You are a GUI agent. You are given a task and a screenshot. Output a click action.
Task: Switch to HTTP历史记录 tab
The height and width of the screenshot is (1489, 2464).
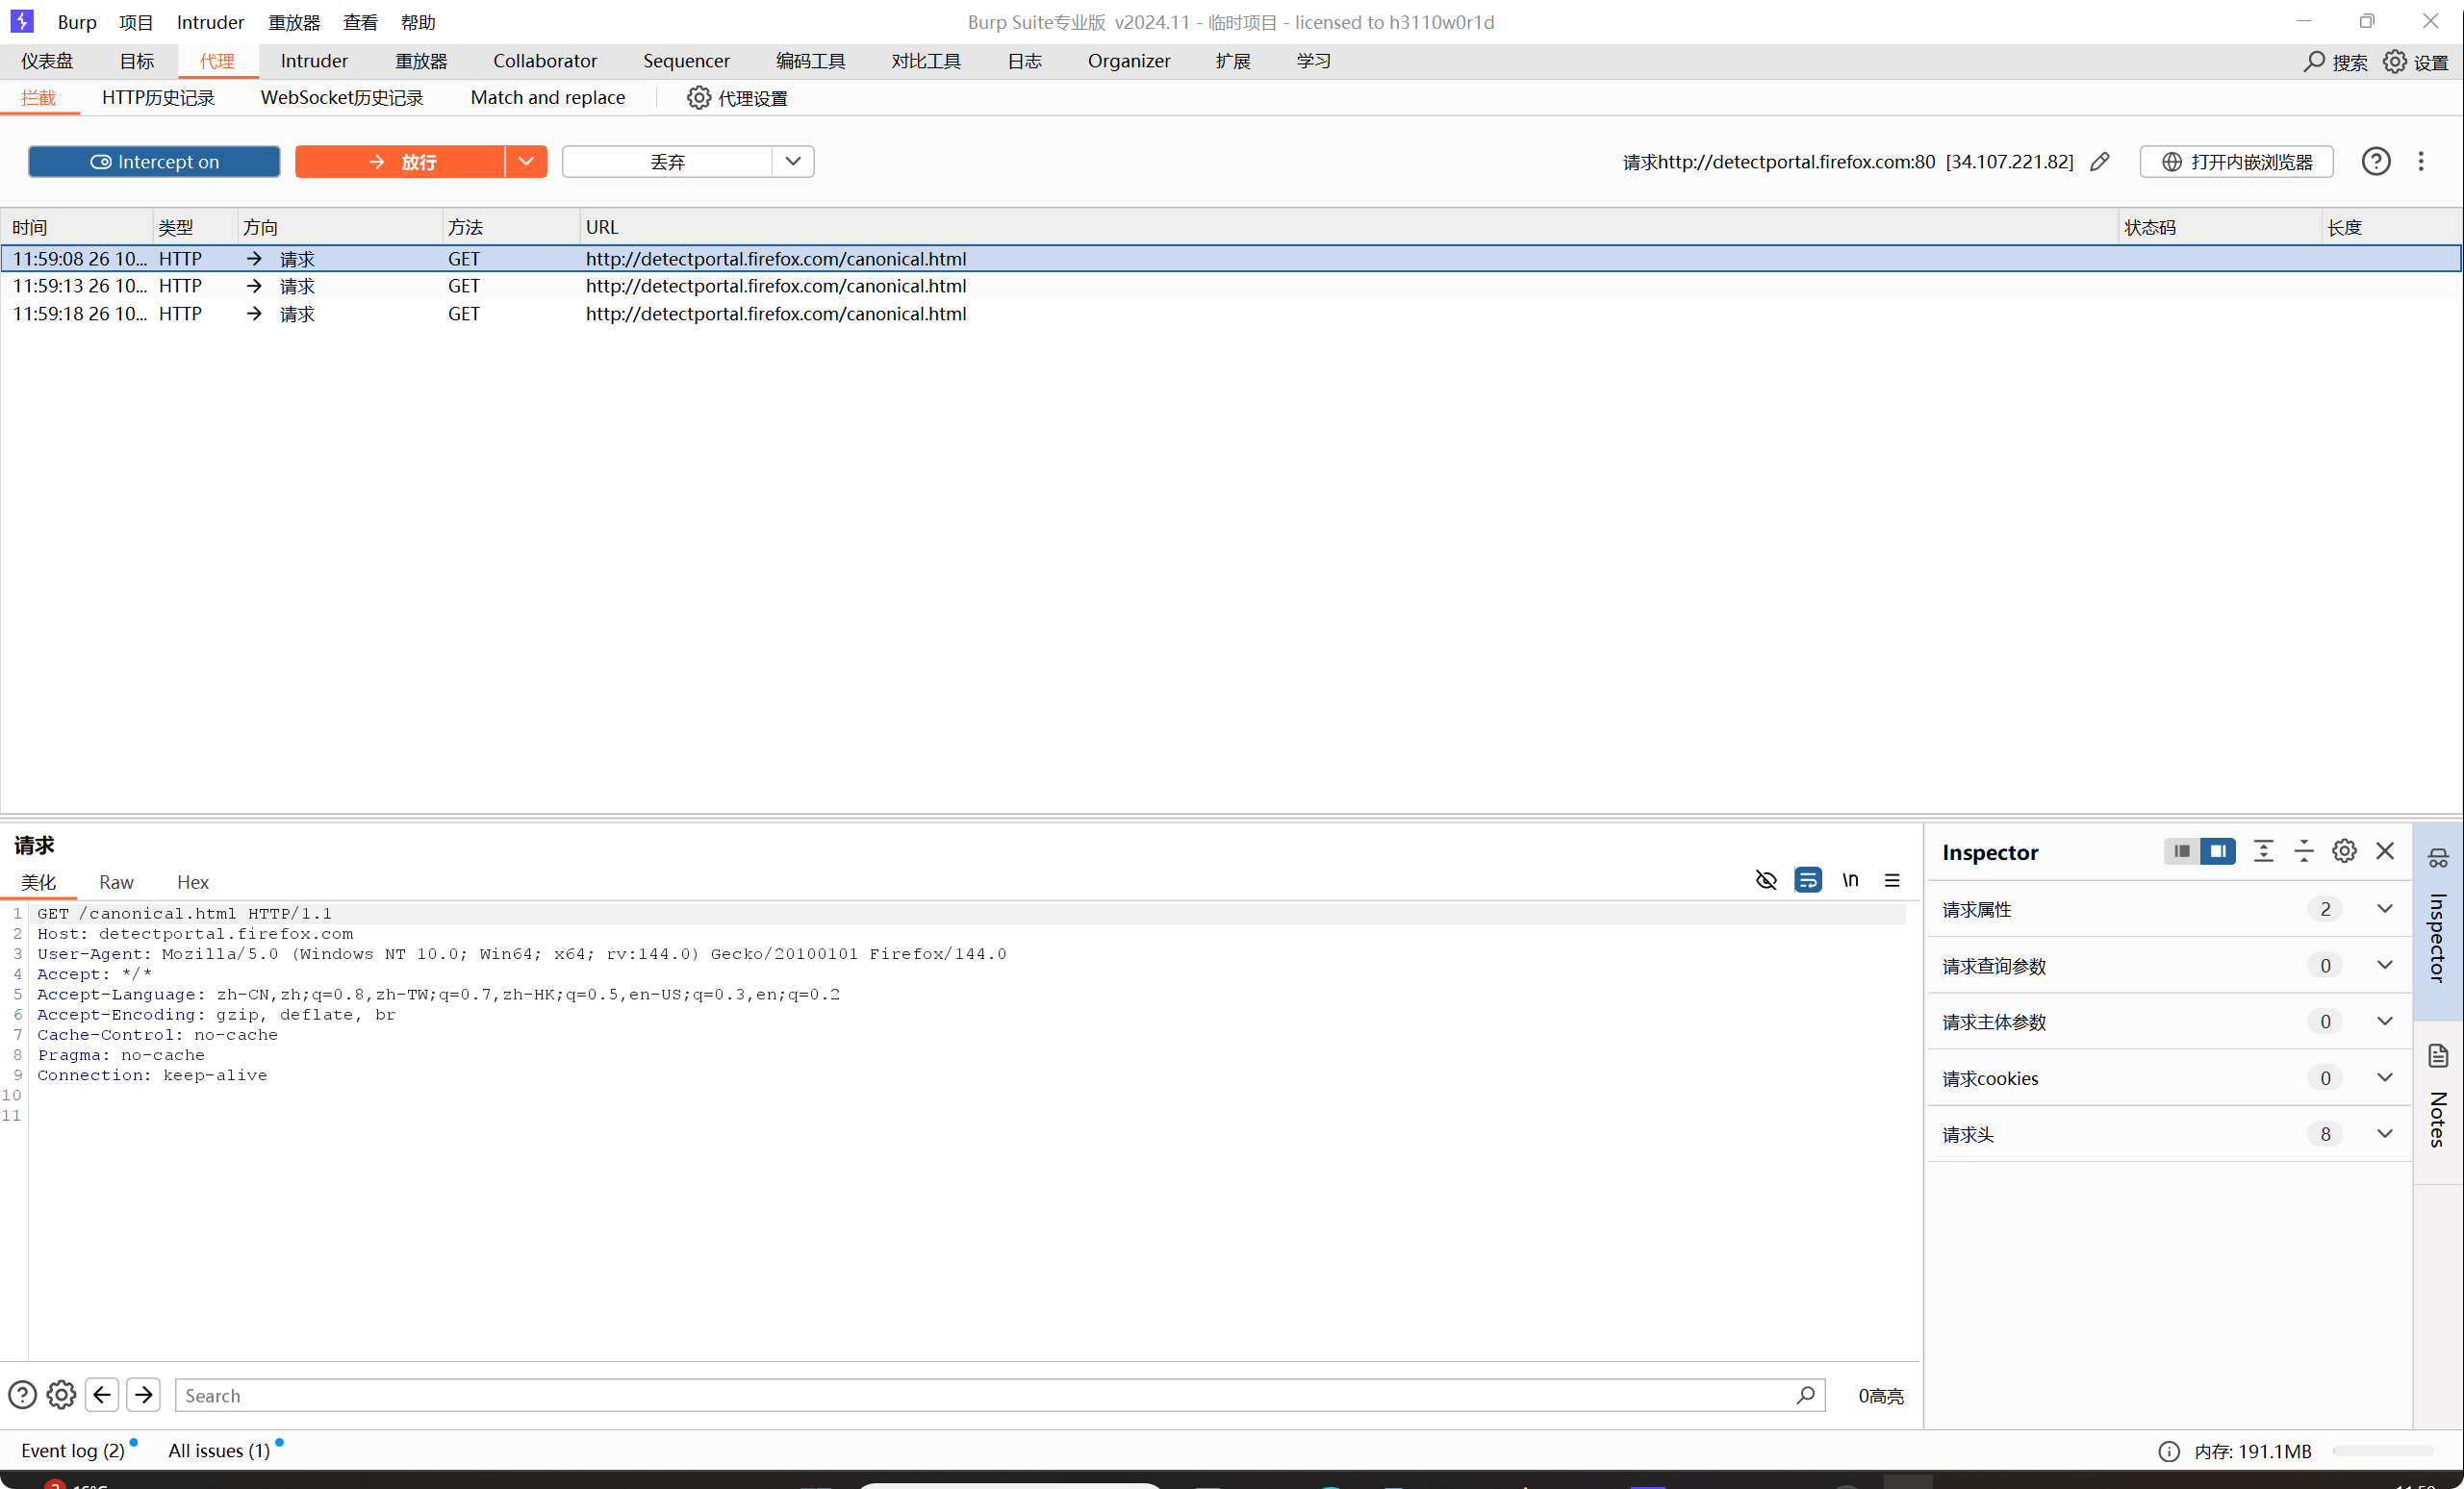(158, 97)
